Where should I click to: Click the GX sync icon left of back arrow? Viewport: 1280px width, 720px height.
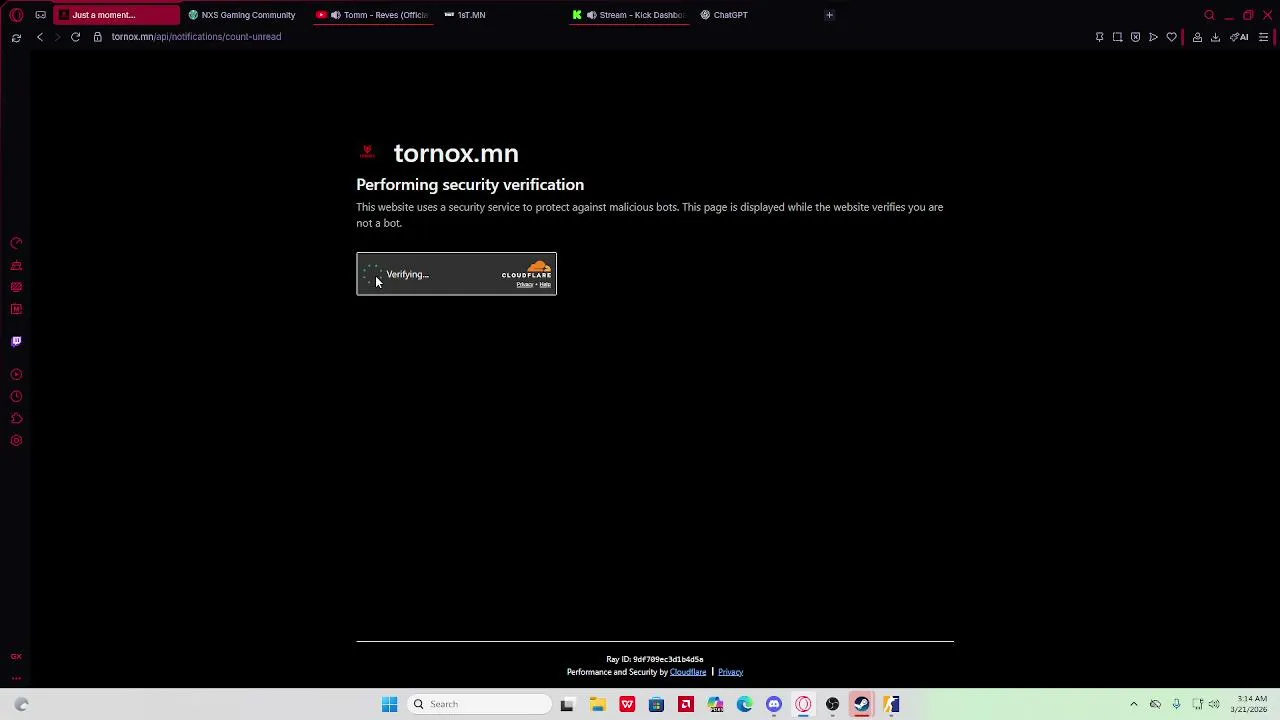[16, 37]
